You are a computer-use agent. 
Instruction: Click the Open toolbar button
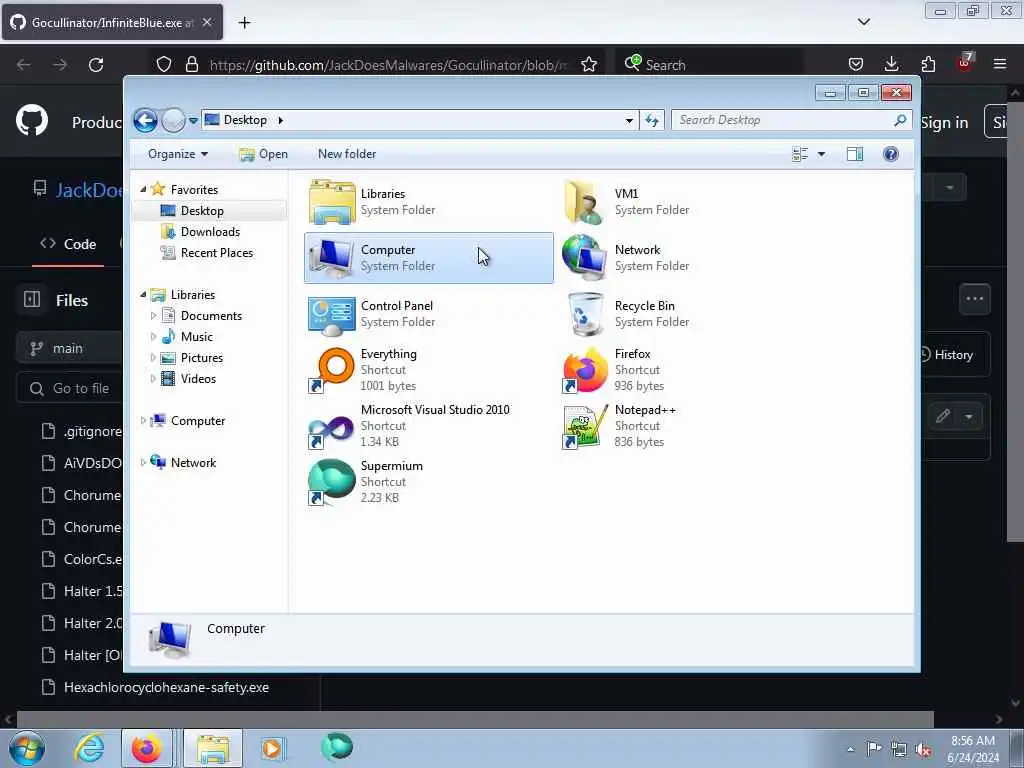pyautogui.click(x=263, y=154)
